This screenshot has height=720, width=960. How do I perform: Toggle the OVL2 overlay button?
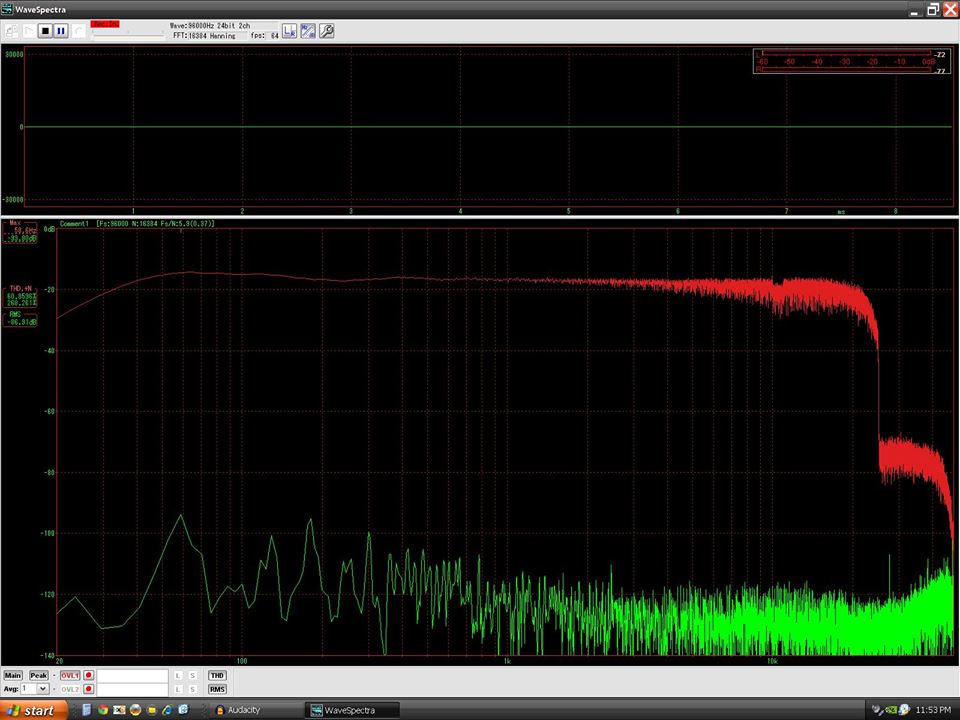point(70,689)
